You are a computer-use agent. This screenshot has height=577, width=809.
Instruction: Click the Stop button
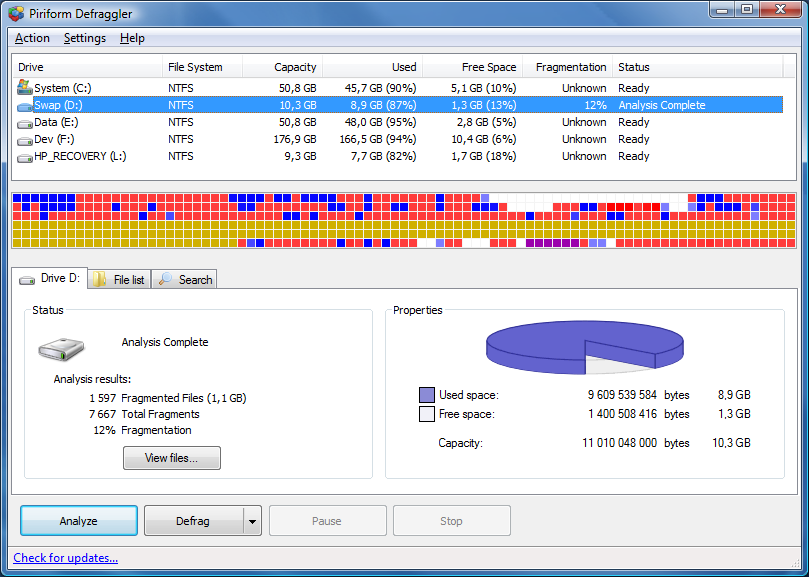(452, 521)
